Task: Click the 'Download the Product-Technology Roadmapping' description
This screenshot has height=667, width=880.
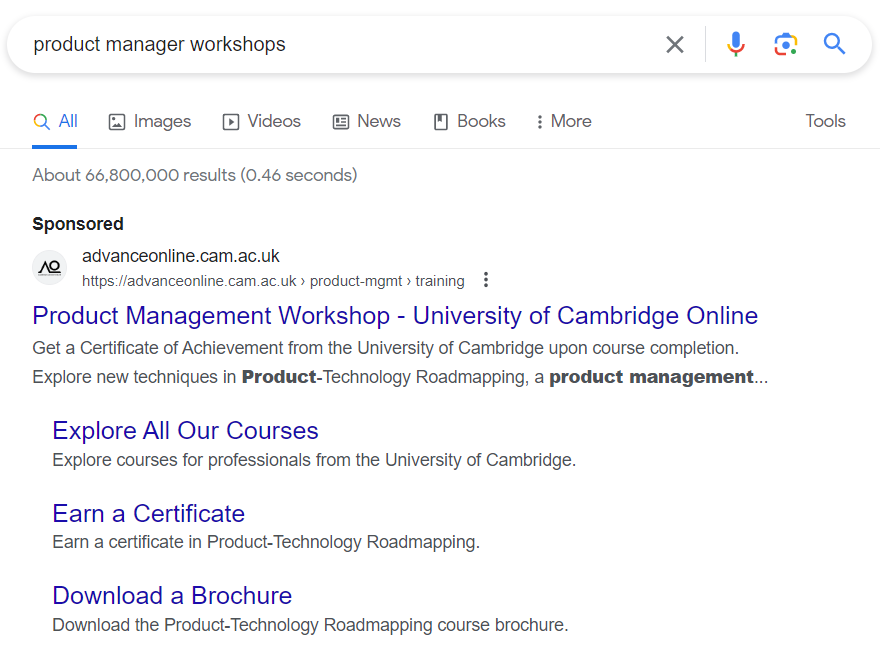Action: coord(310,625)
